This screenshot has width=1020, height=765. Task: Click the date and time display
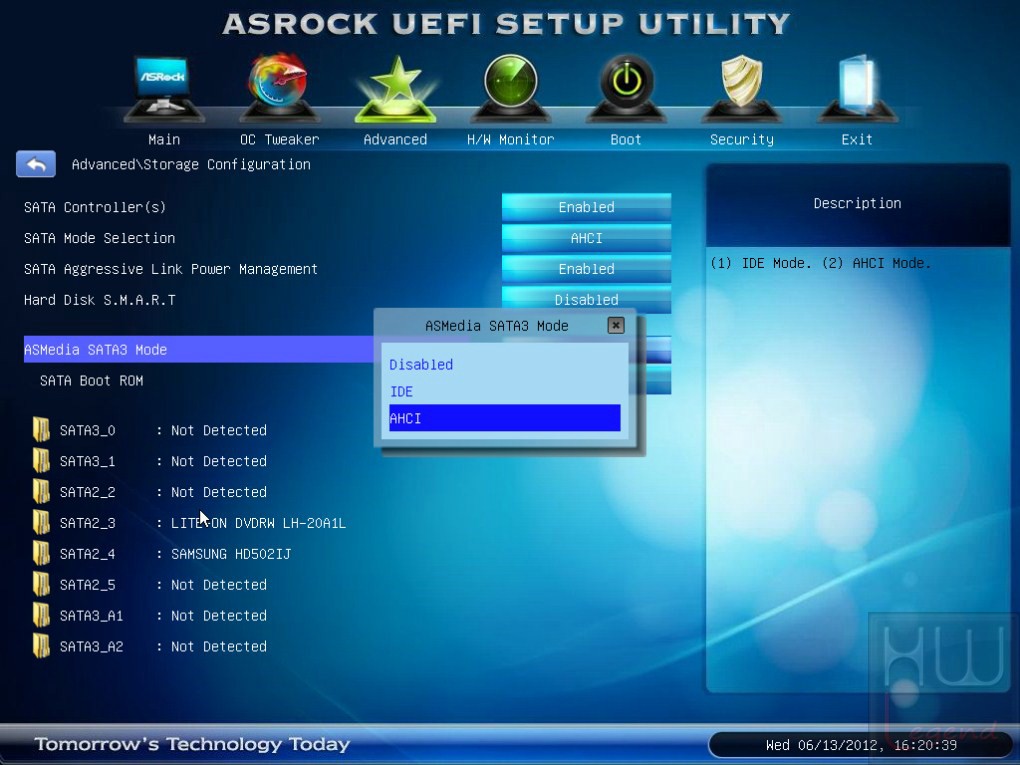click(861, 745)
